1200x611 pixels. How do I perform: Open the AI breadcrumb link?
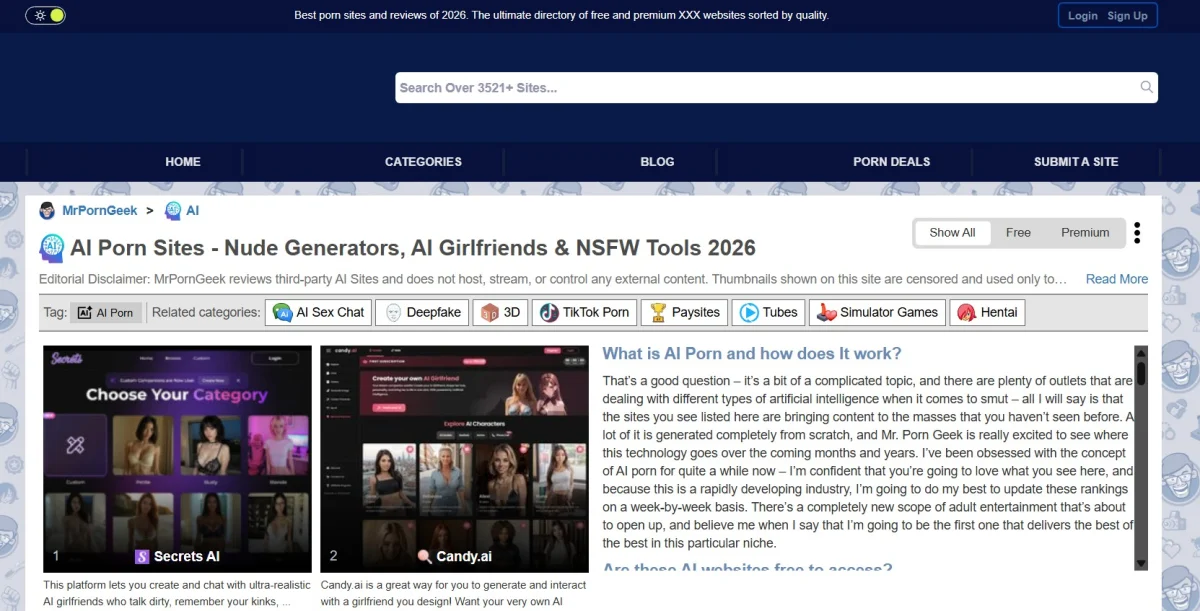[193, 211]
